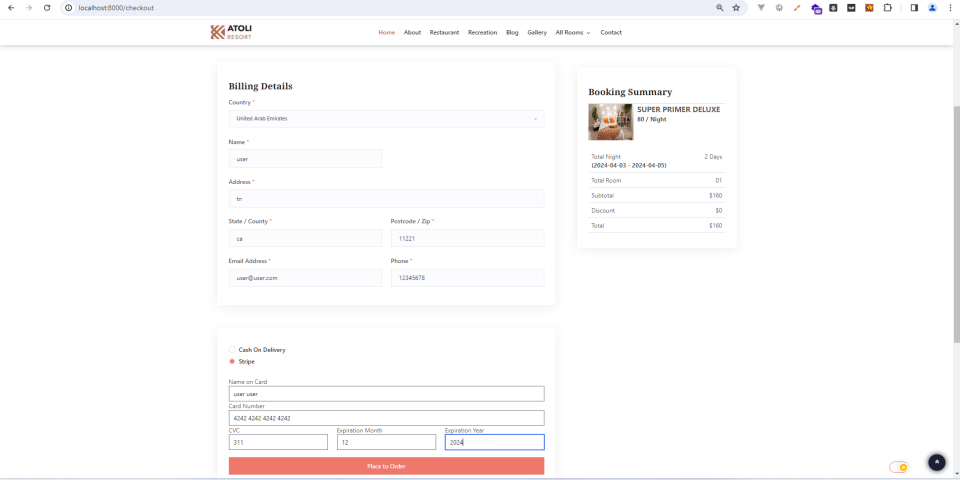Click the Email Address field

click(305, 278)
